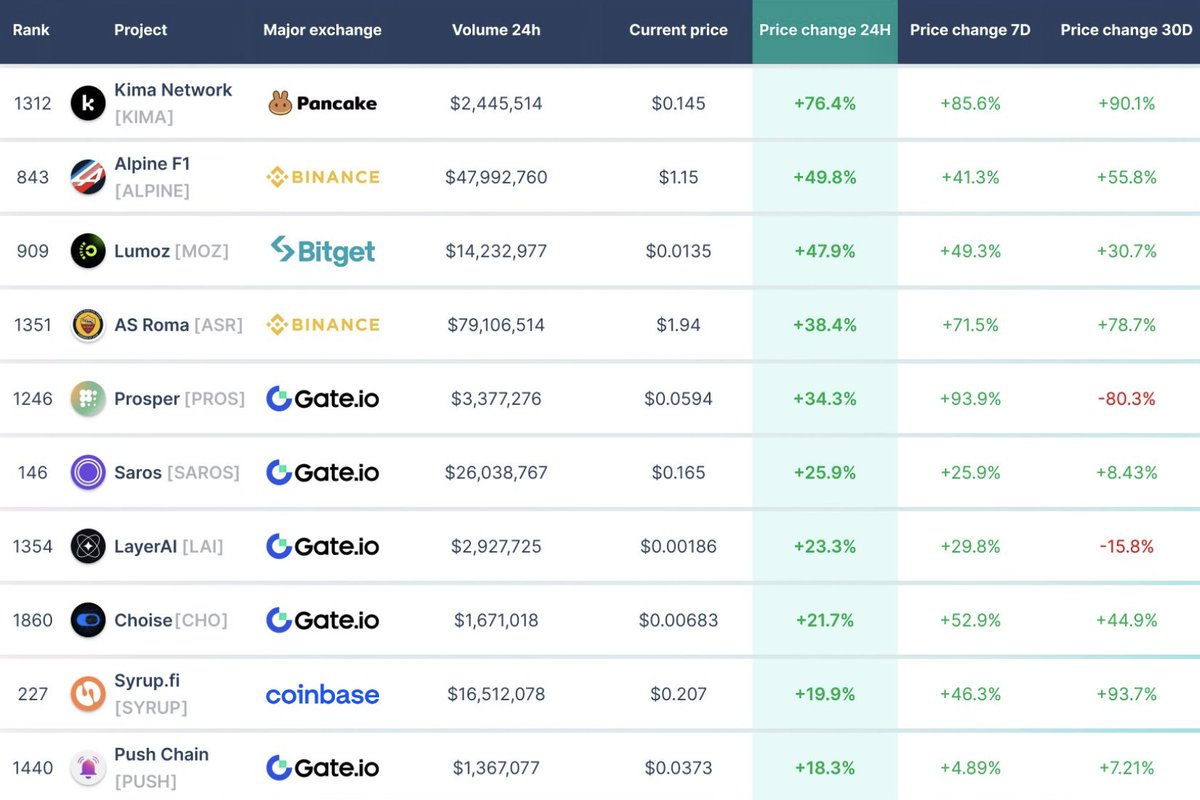Open the Choise [CHO] project name
1200x800 pixels.
point(171,620)
